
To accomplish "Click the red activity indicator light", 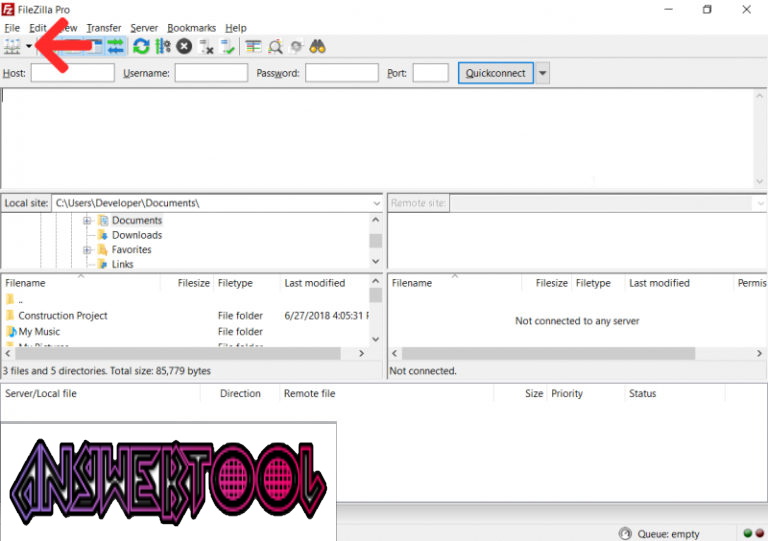I will click(760, 534).
